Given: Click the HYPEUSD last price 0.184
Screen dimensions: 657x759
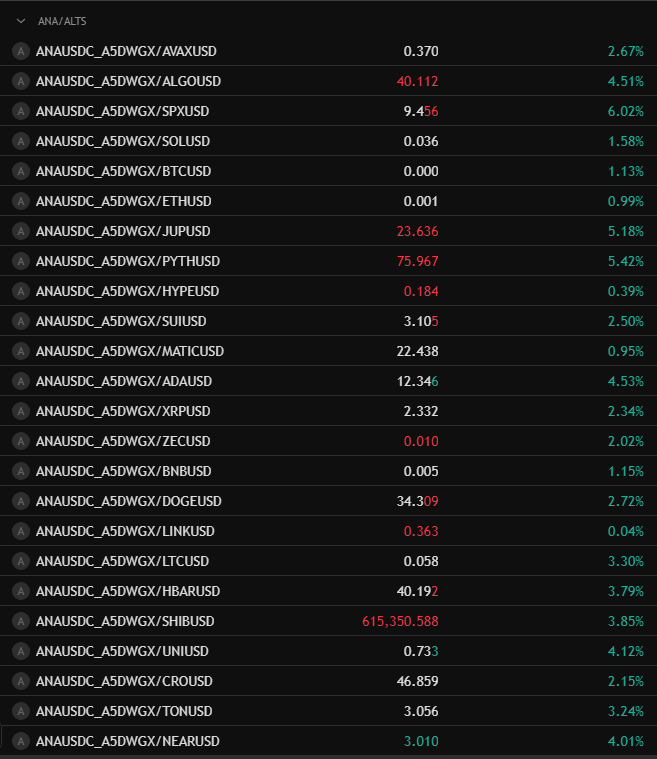Looking at the screenshot, I should [421, 291].
